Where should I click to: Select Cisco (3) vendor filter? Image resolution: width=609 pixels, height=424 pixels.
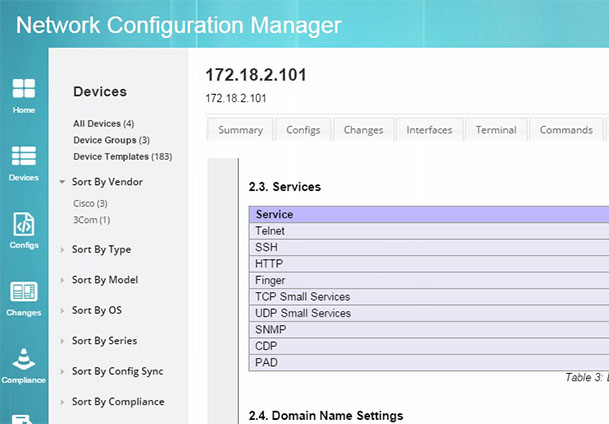[x=90, y=204]
